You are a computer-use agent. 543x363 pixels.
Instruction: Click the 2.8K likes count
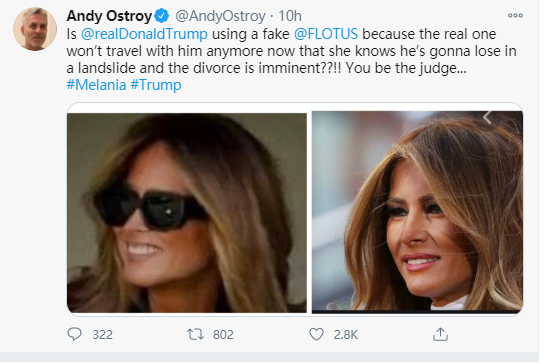(x=346, y=335)
